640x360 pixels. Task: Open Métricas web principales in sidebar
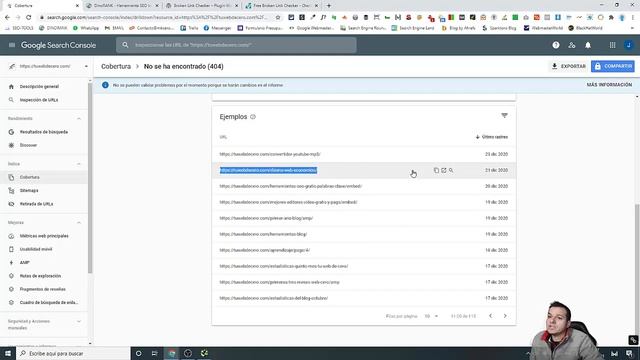click(x=44, y=236)
